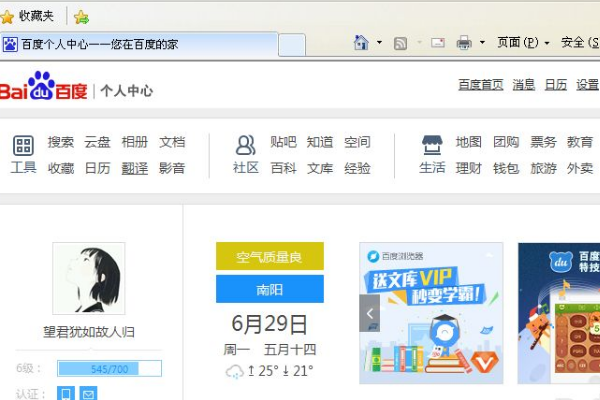This screenshot has height=400, width=600.
Task: Click the user avatar picture
Action: click(x=89, y=278)
